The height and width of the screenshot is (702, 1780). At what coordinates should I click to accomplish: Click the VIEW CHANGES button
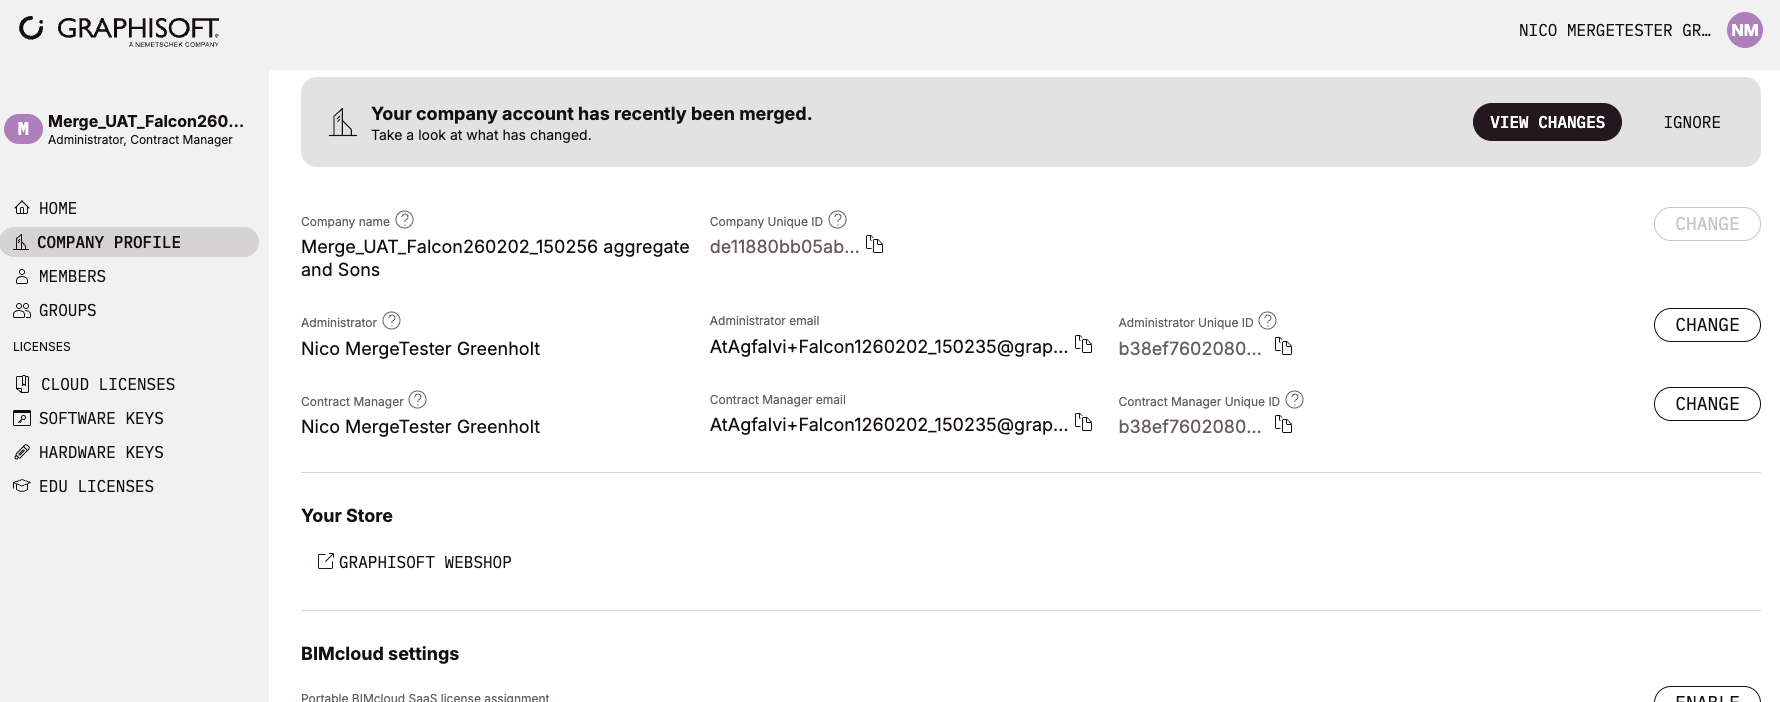(1547, 122)
